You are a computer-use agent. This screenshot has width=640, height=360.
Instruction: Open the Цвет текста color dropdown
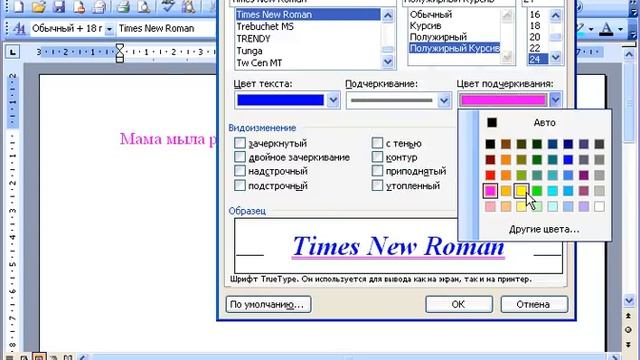(333, 100)
